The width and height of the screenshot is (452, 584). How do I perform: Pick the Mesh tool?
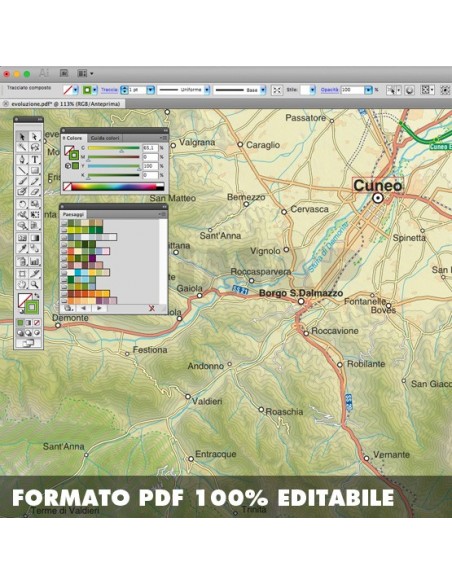point(22,238)
